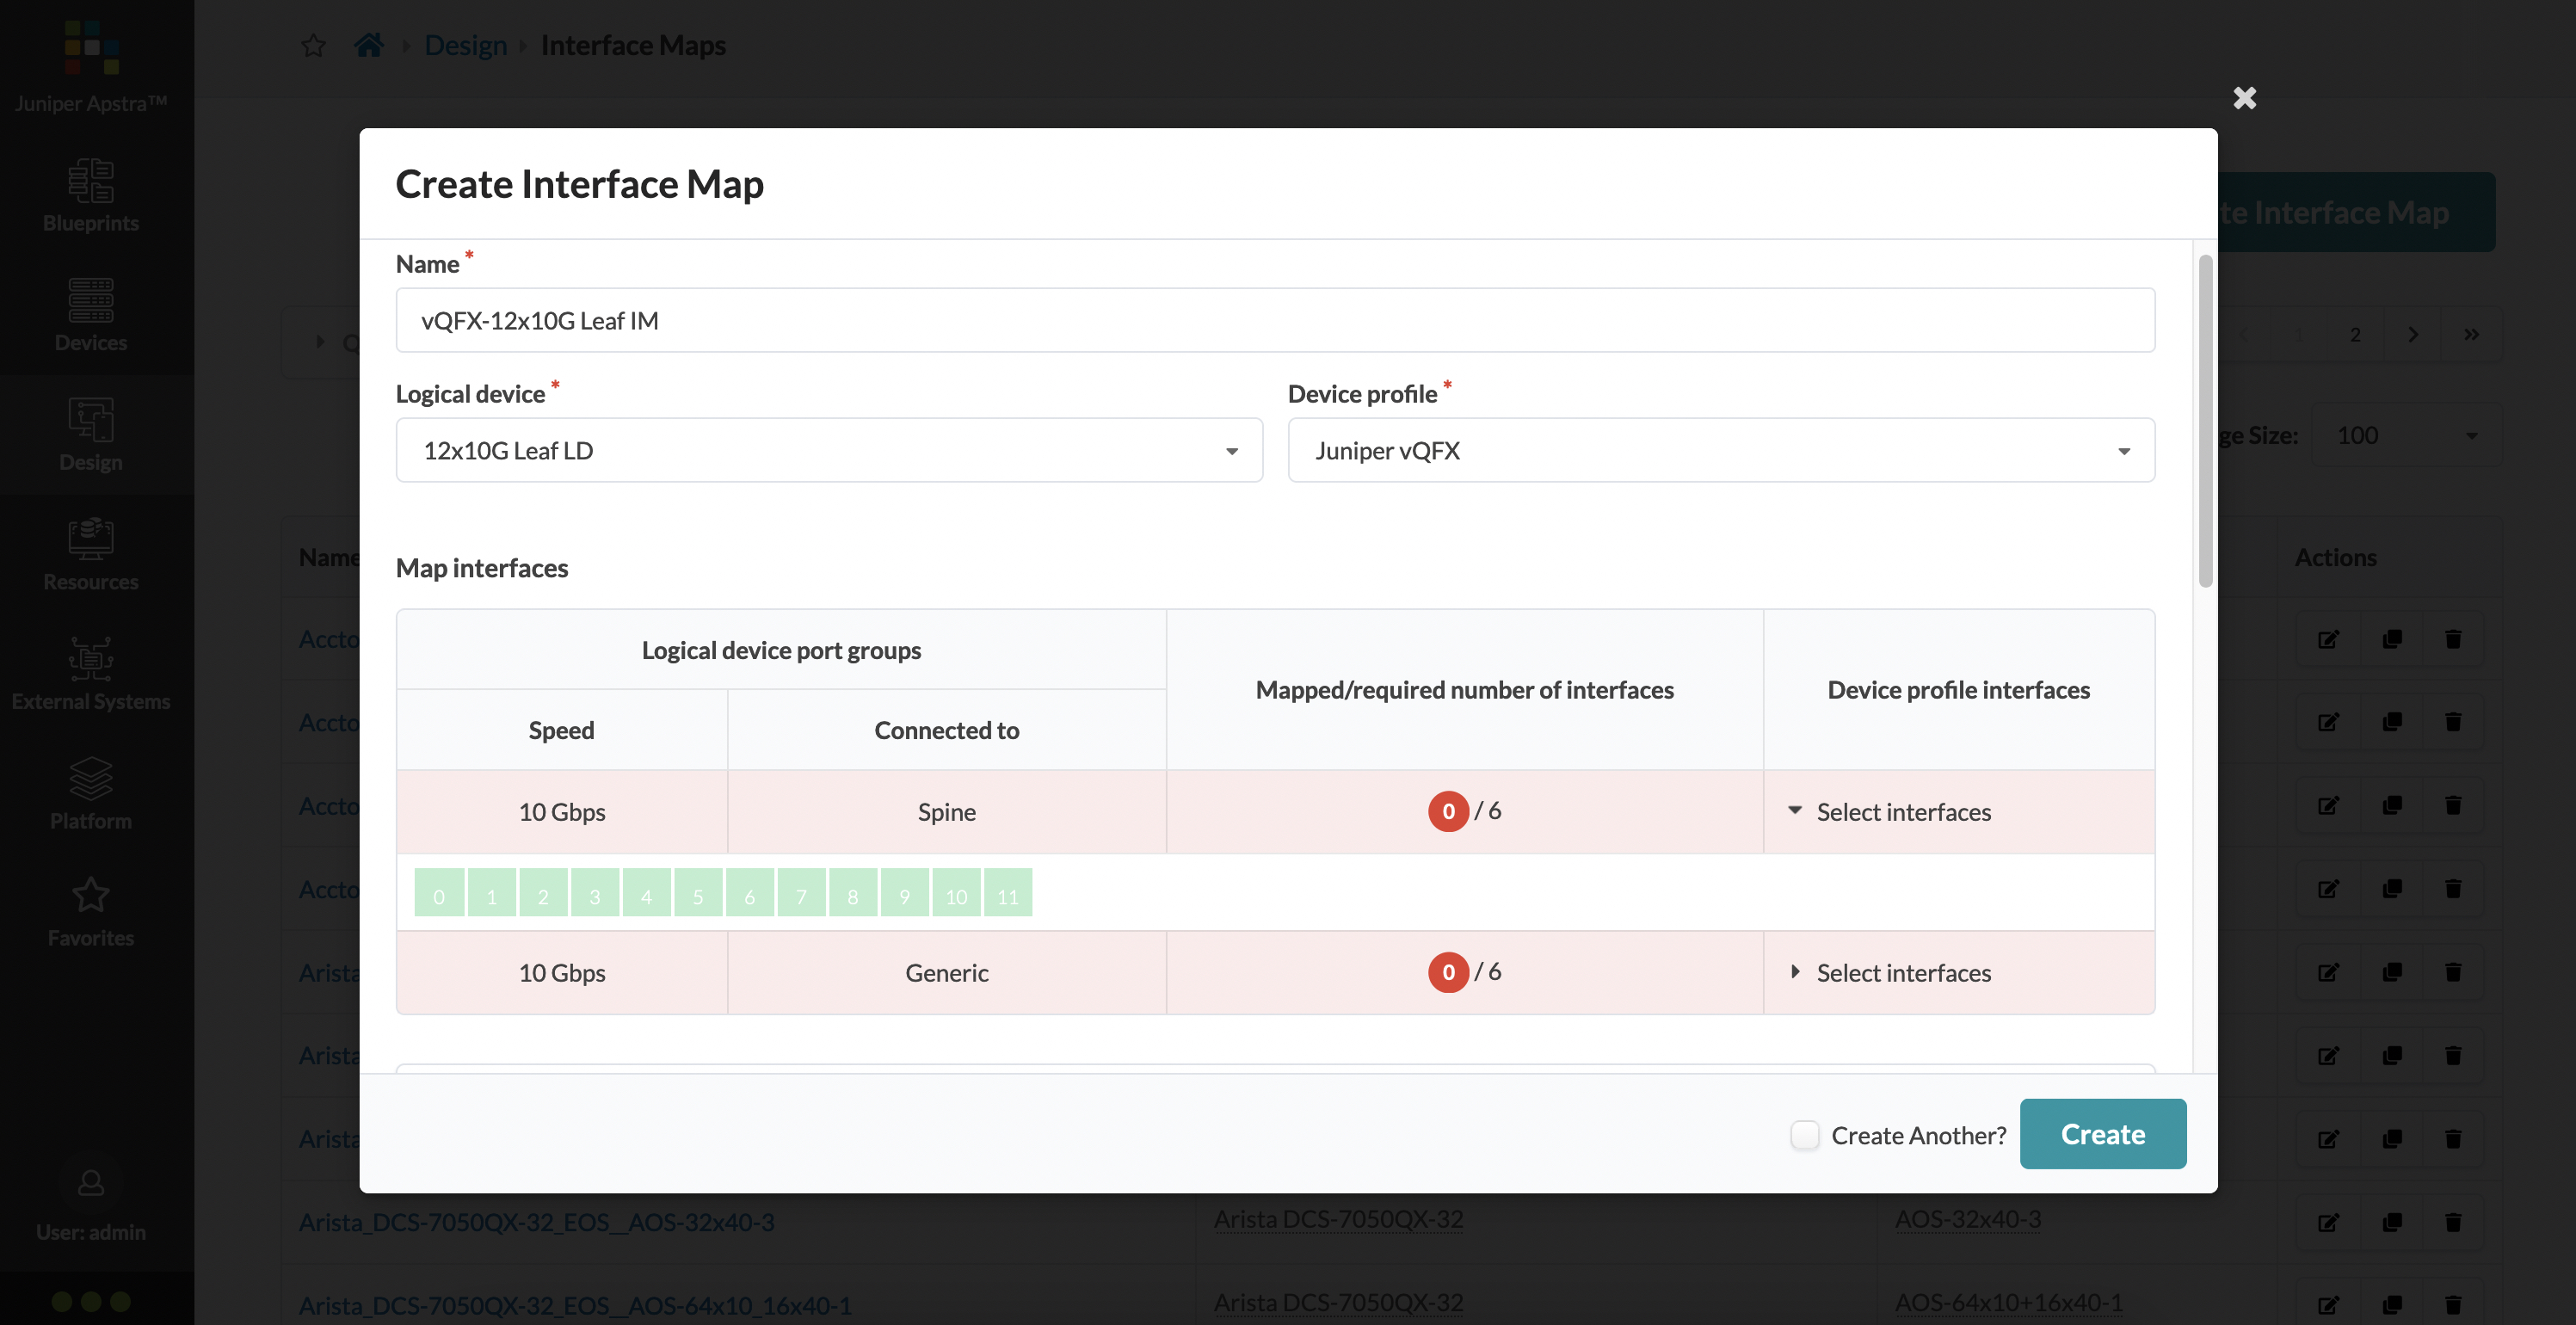This screenshot has width=2576, height=1325.
Task: Clone the first interface map row
Action: point(2392,639)
